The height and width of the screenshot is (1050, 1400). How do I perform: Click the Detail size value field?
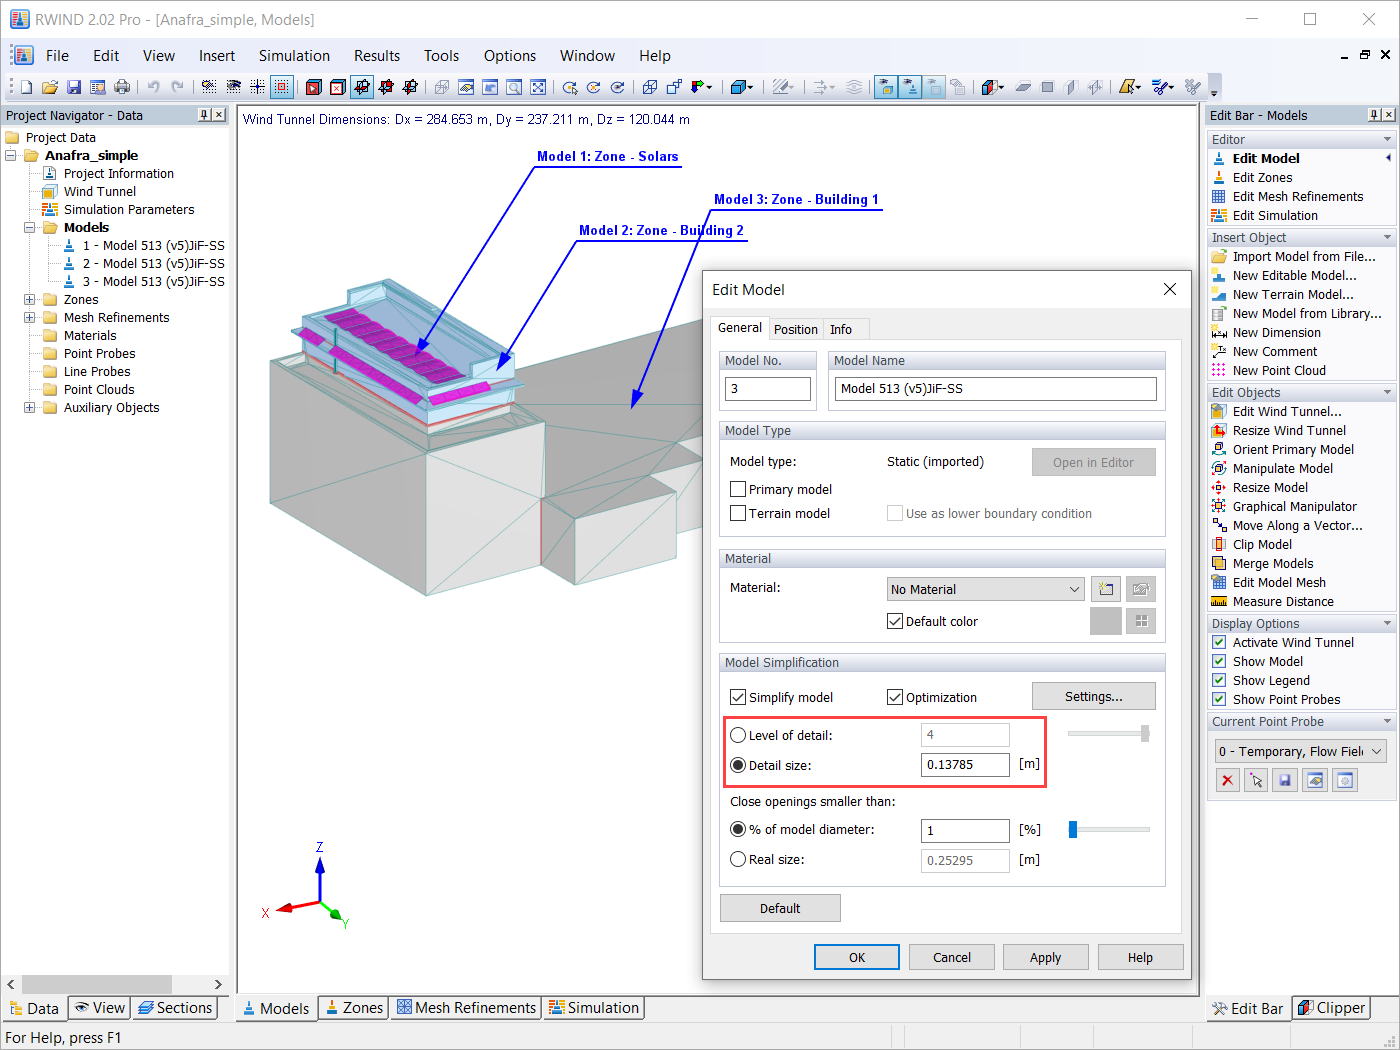coord(965,765)
